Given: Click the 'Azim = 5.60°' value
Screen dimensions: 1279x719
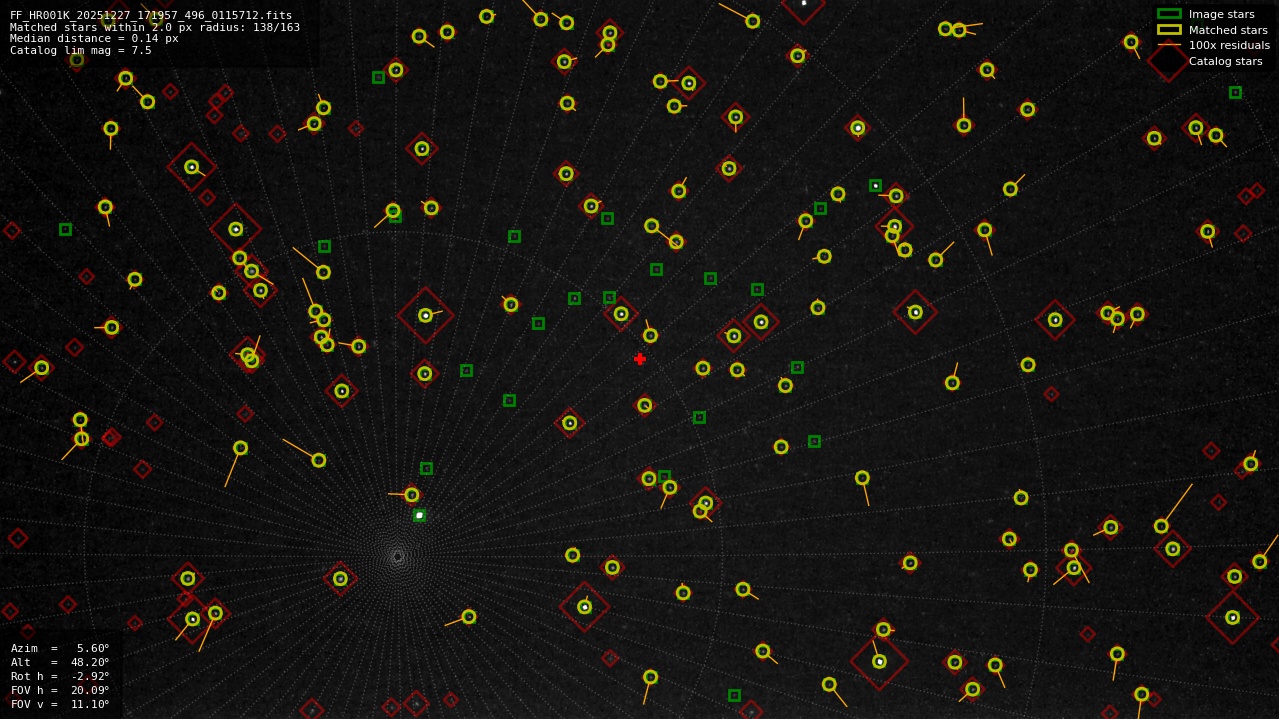Looking at the screenshot, I should (x=60, y=648).
